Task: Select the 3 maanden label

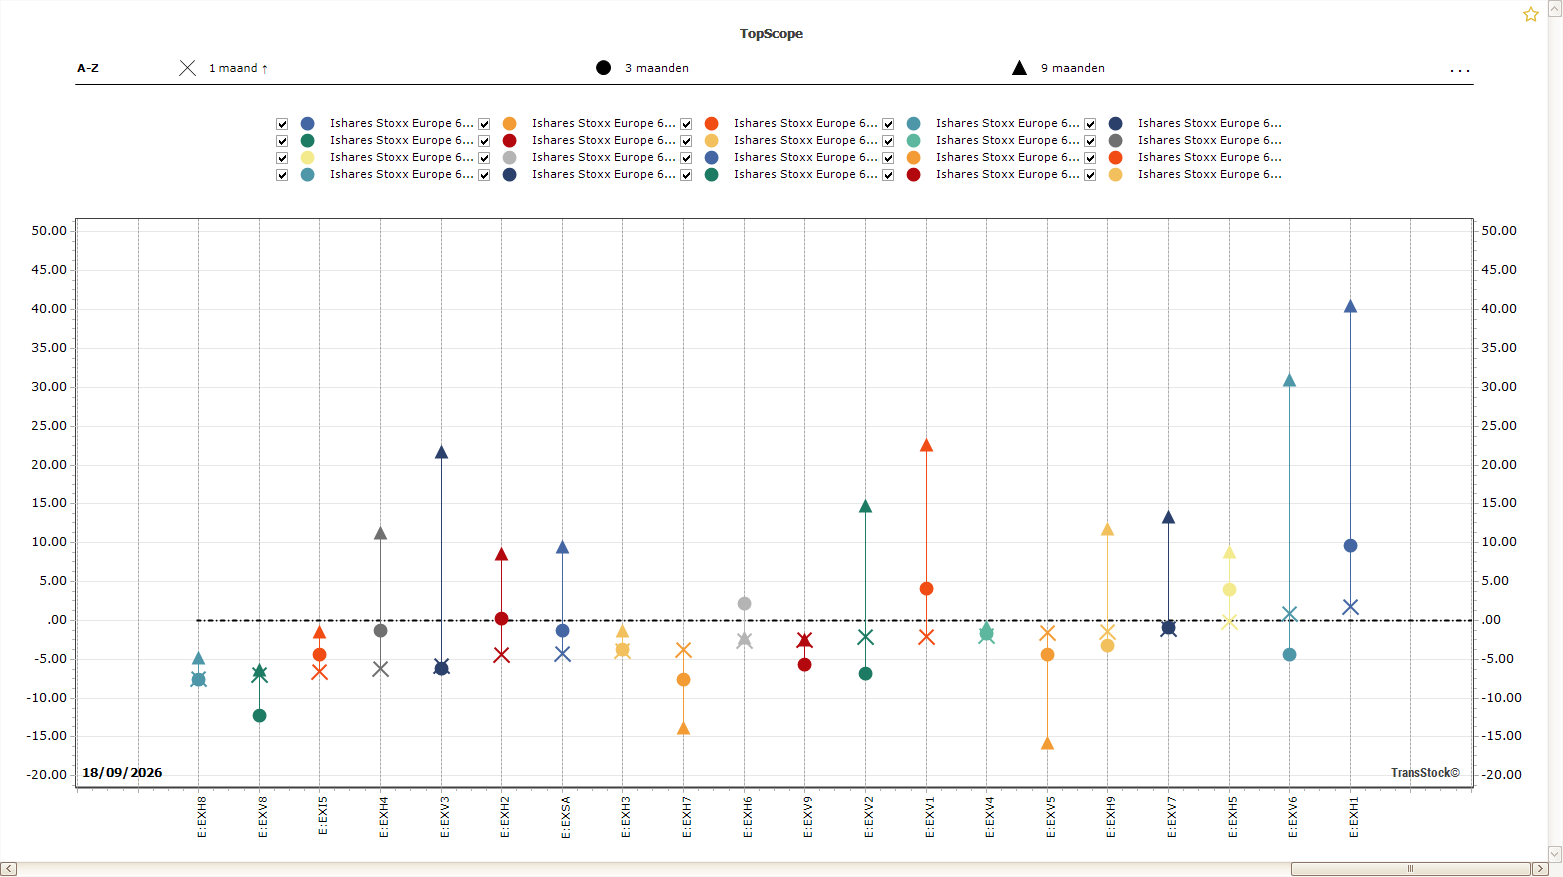Action: pyautogui.click(x=656, y=68)
